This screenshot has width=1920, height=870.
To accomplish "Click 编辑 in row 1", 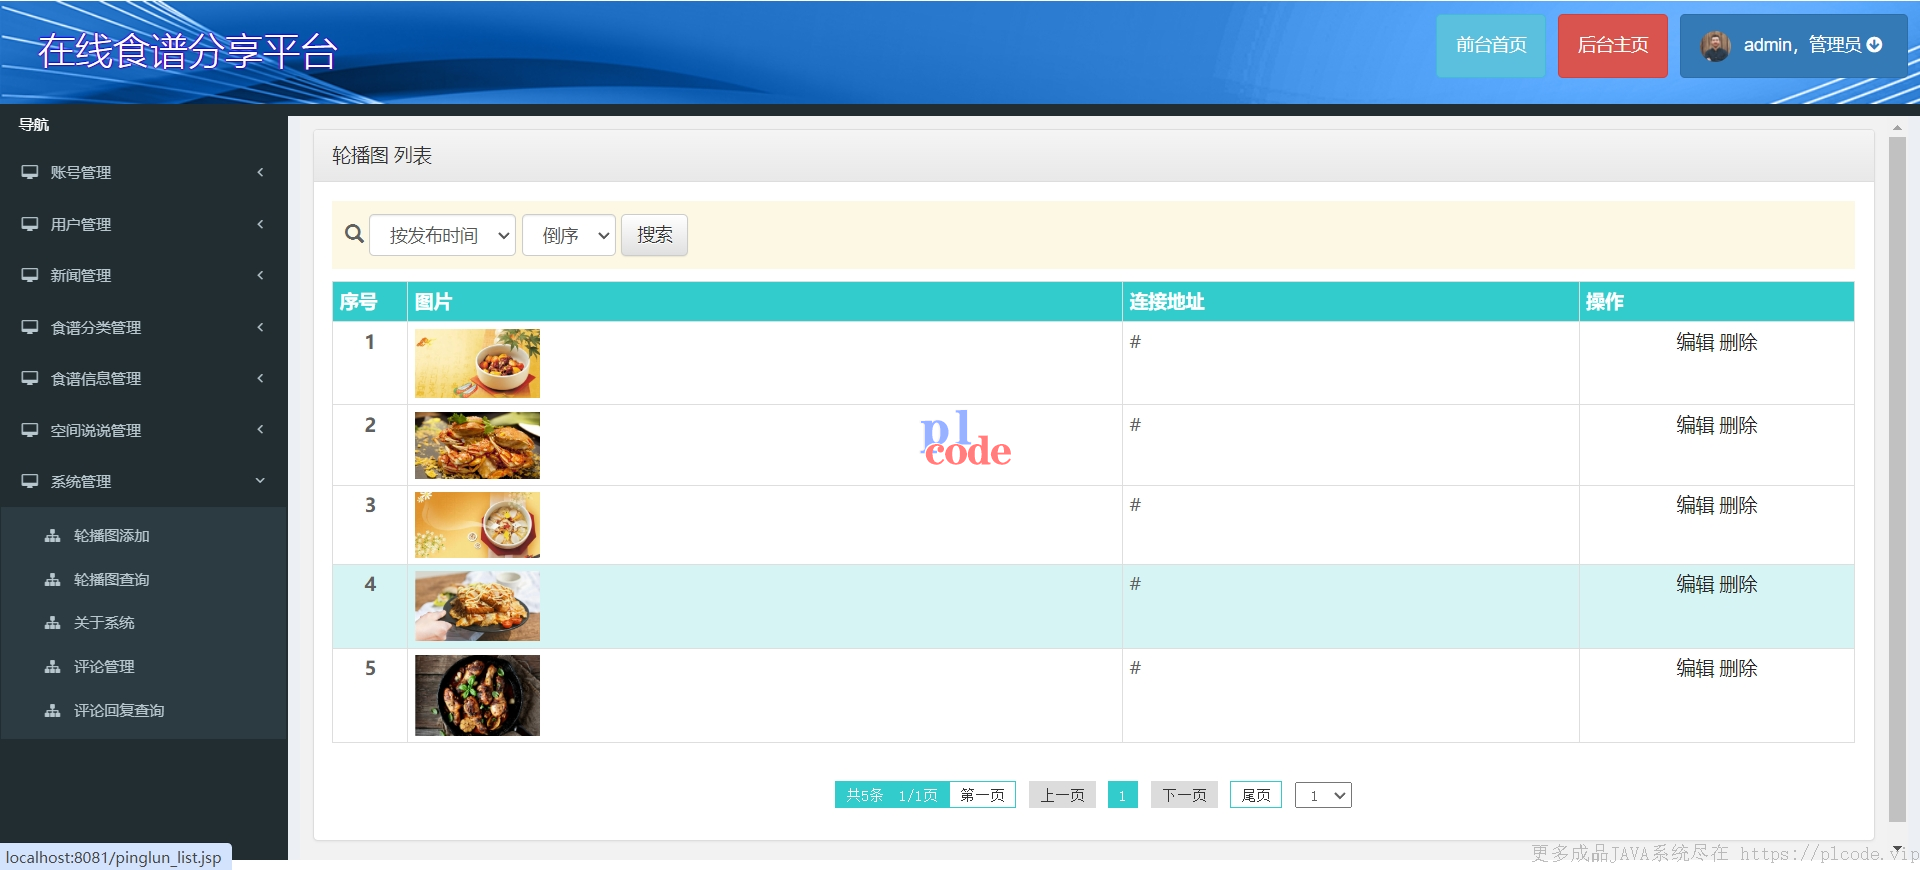I will click(x=1695, y=342).
